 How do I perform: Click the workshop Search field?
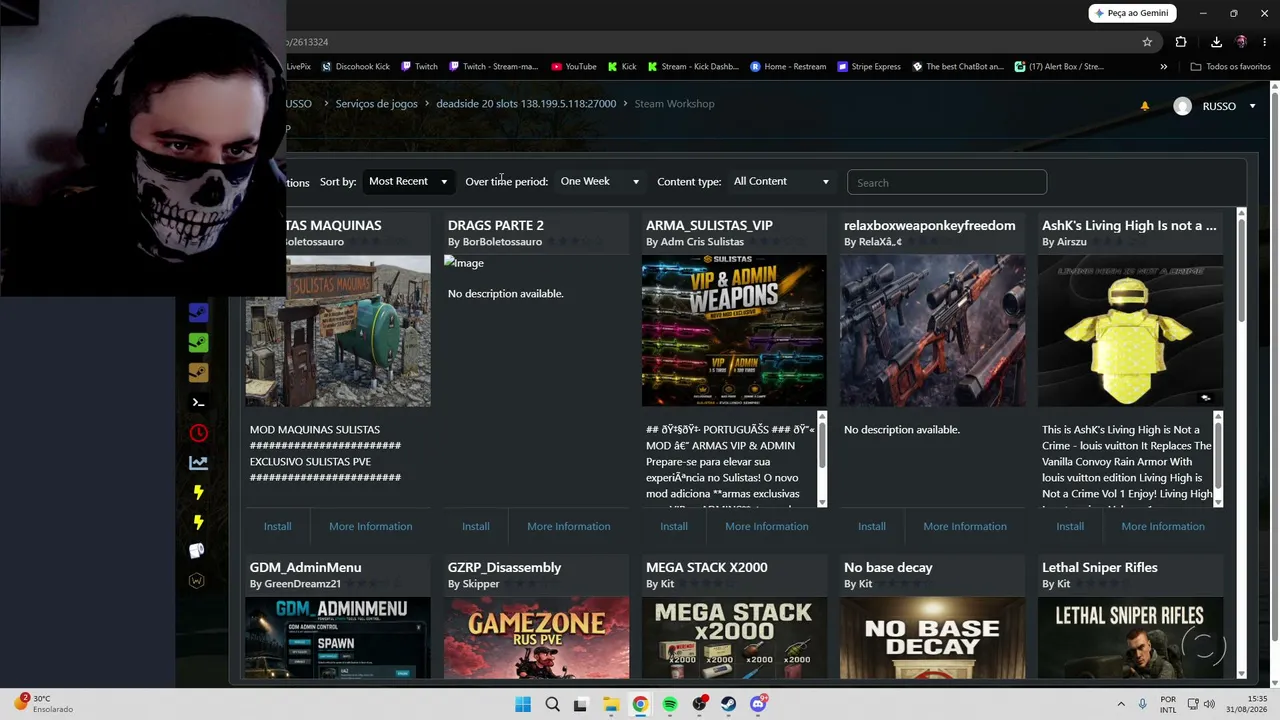[x=947, y=182]
